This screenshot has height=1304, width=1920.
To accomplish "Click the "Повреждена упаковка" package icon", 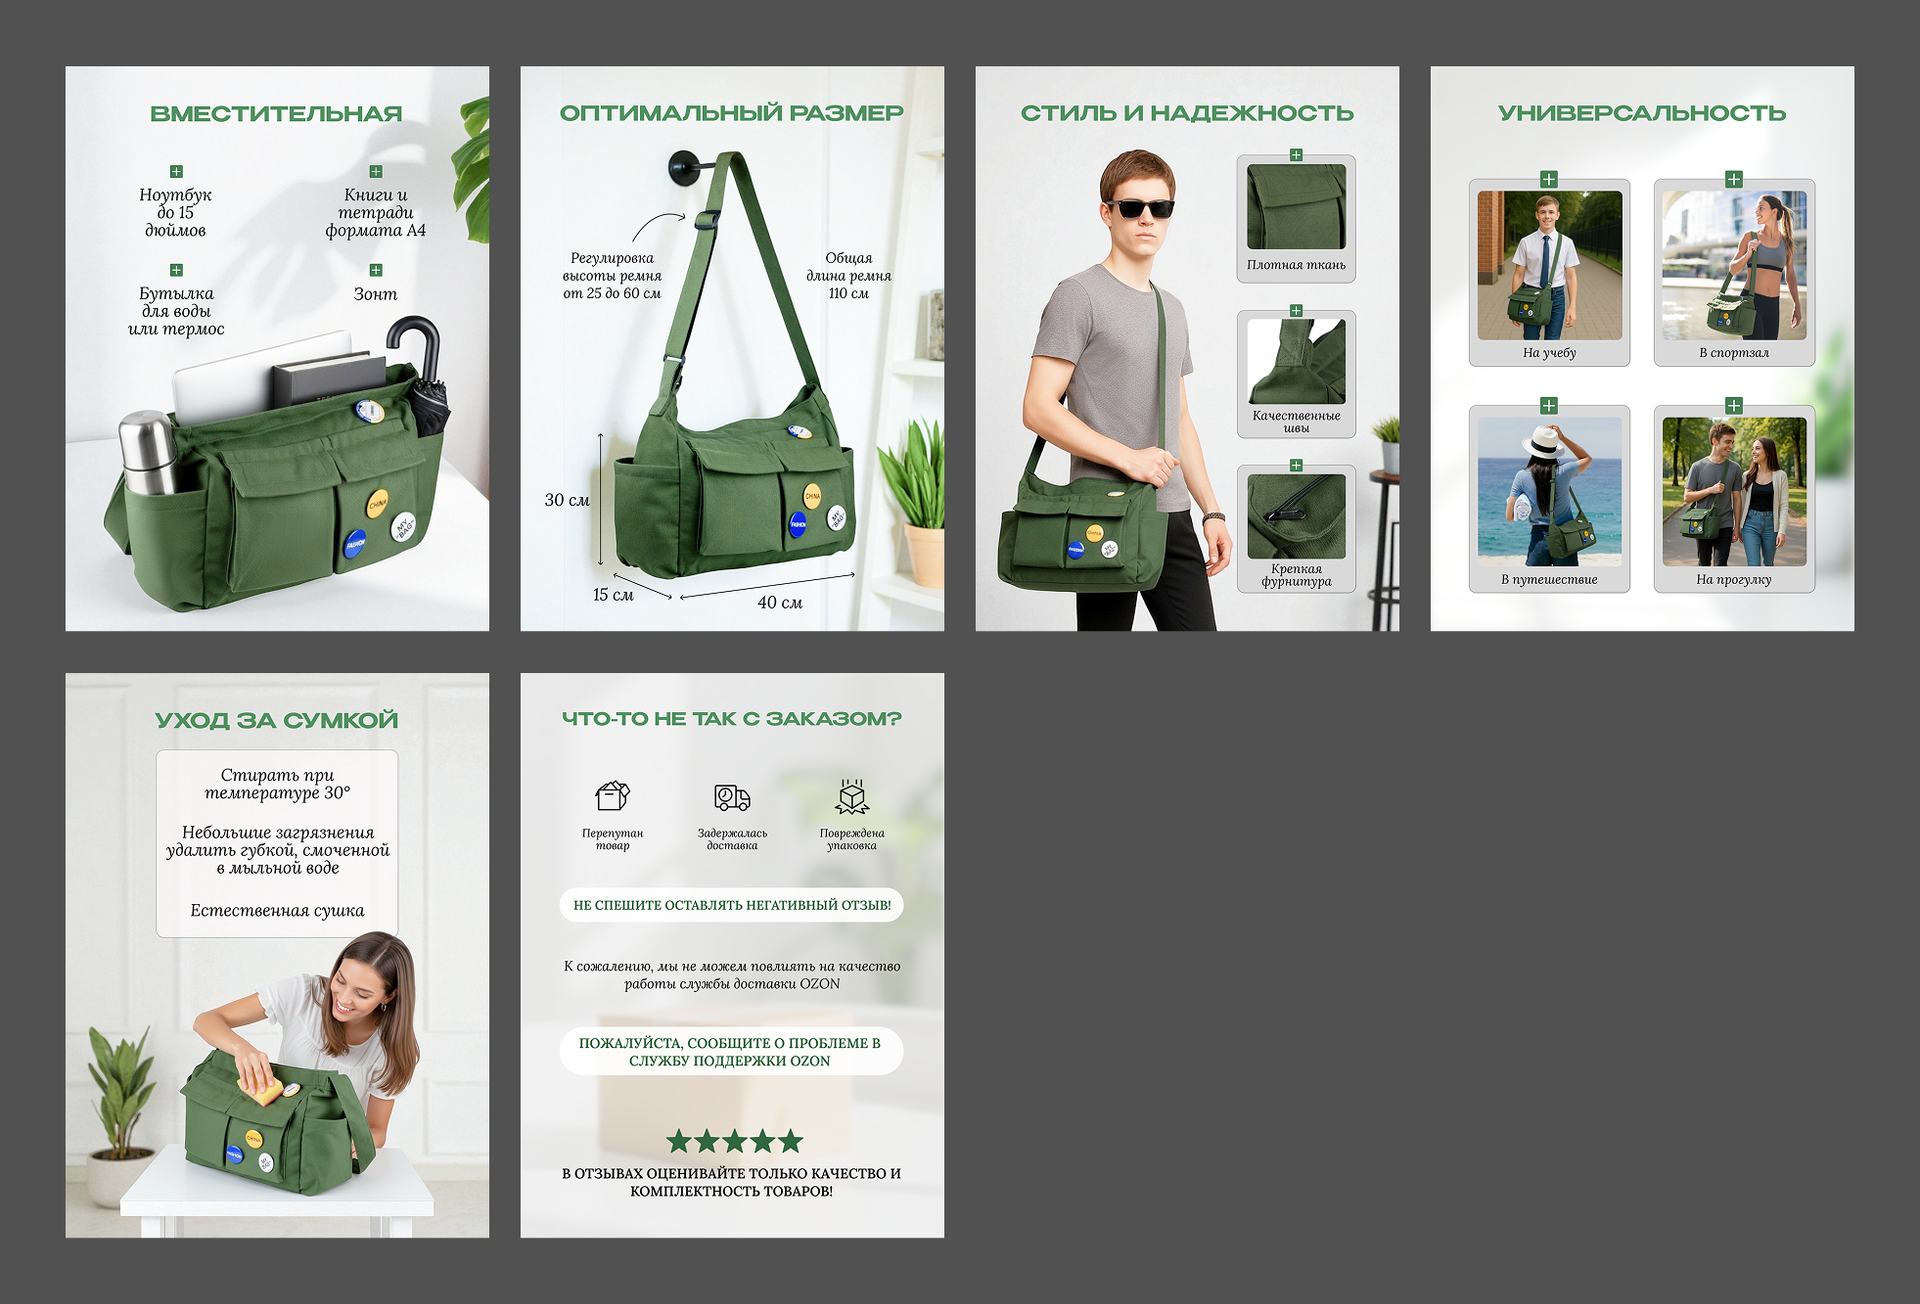I will tap(852, 797).
